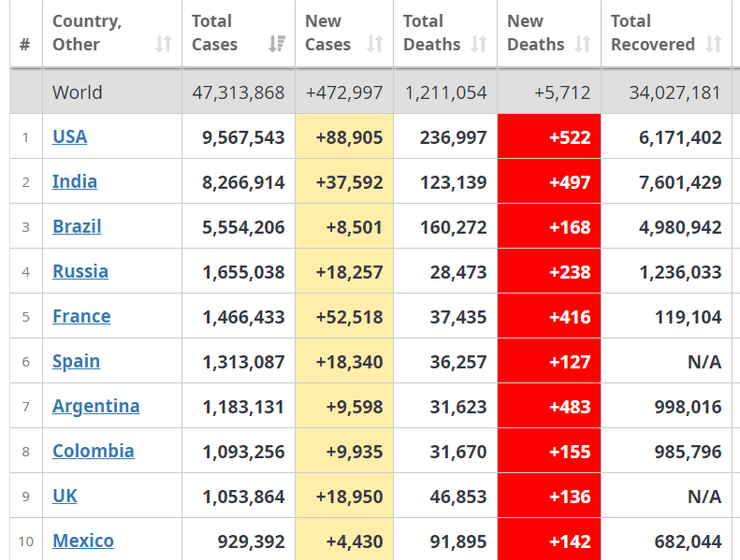This screenshot has height=560, width=740.
Task: Click sort icon in Country, Other column
Action: pyautogui.click(x=163, y=44)
